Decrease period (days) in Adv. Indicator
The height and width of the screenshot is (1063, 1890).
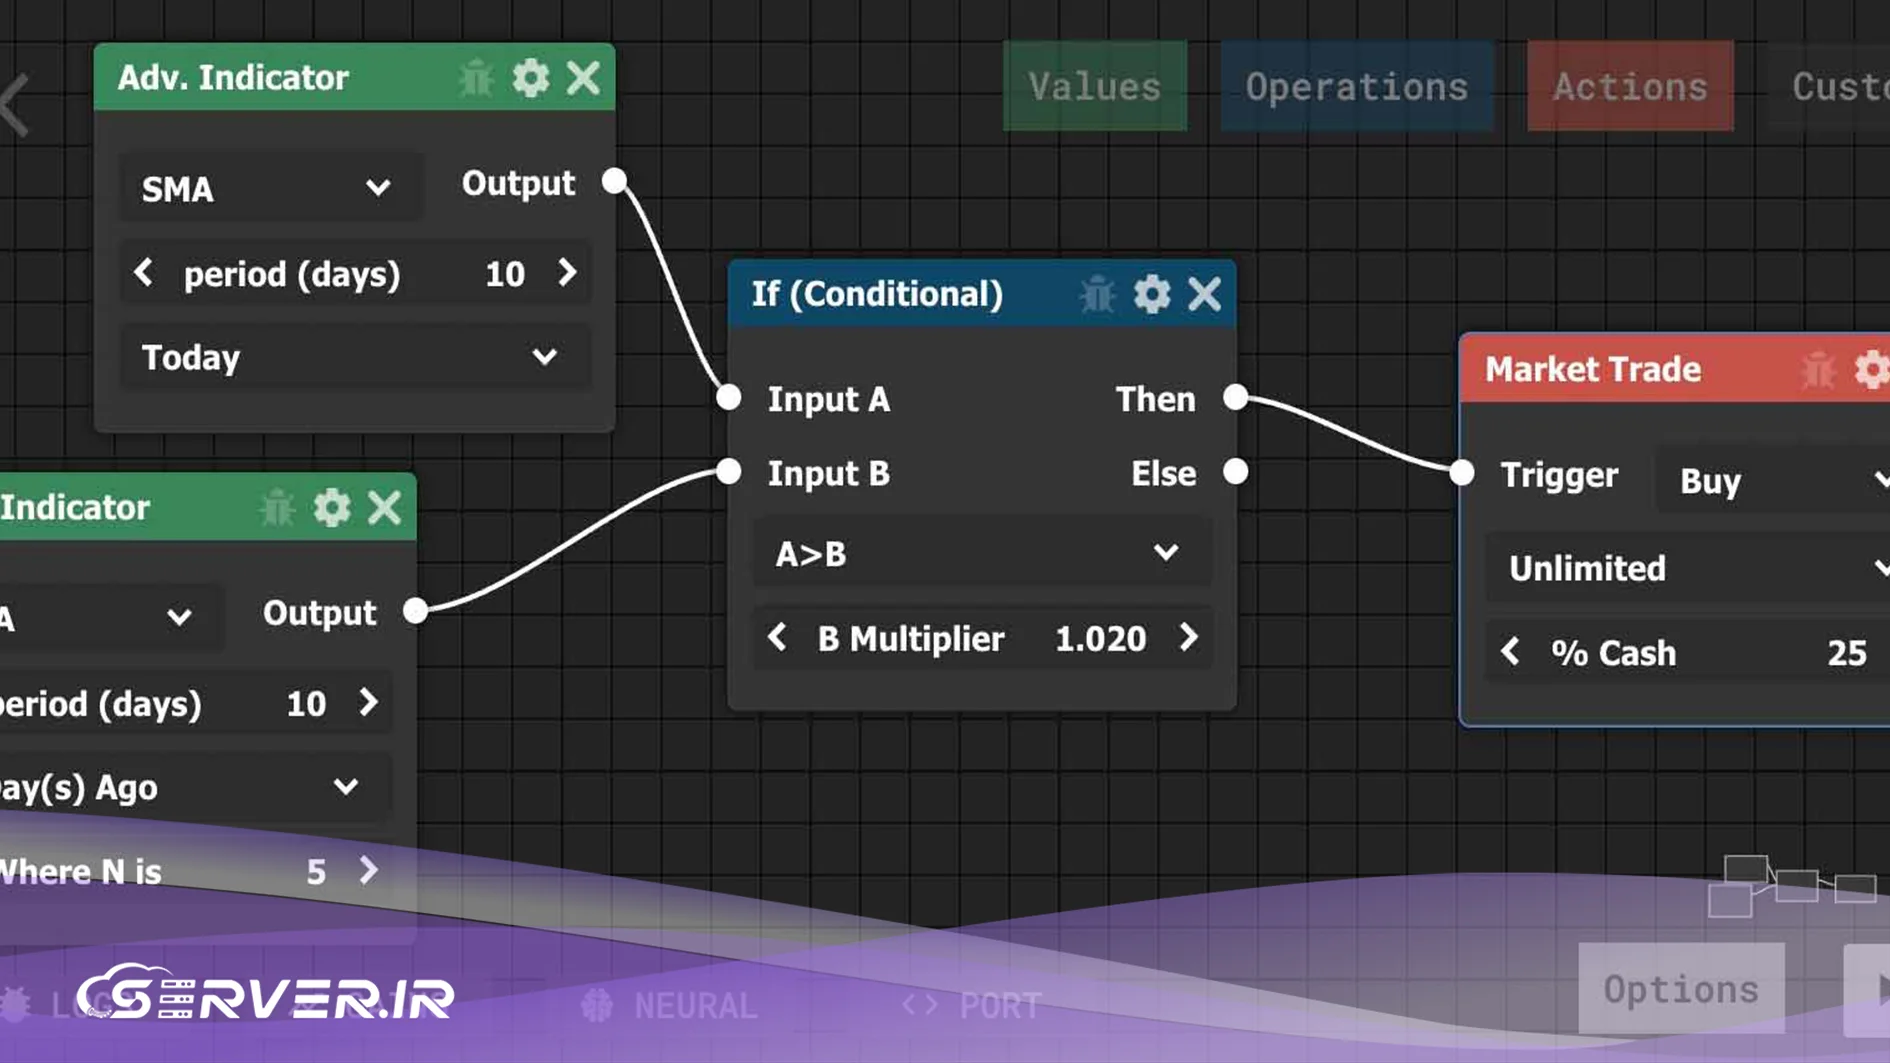[x=144, y=273]
